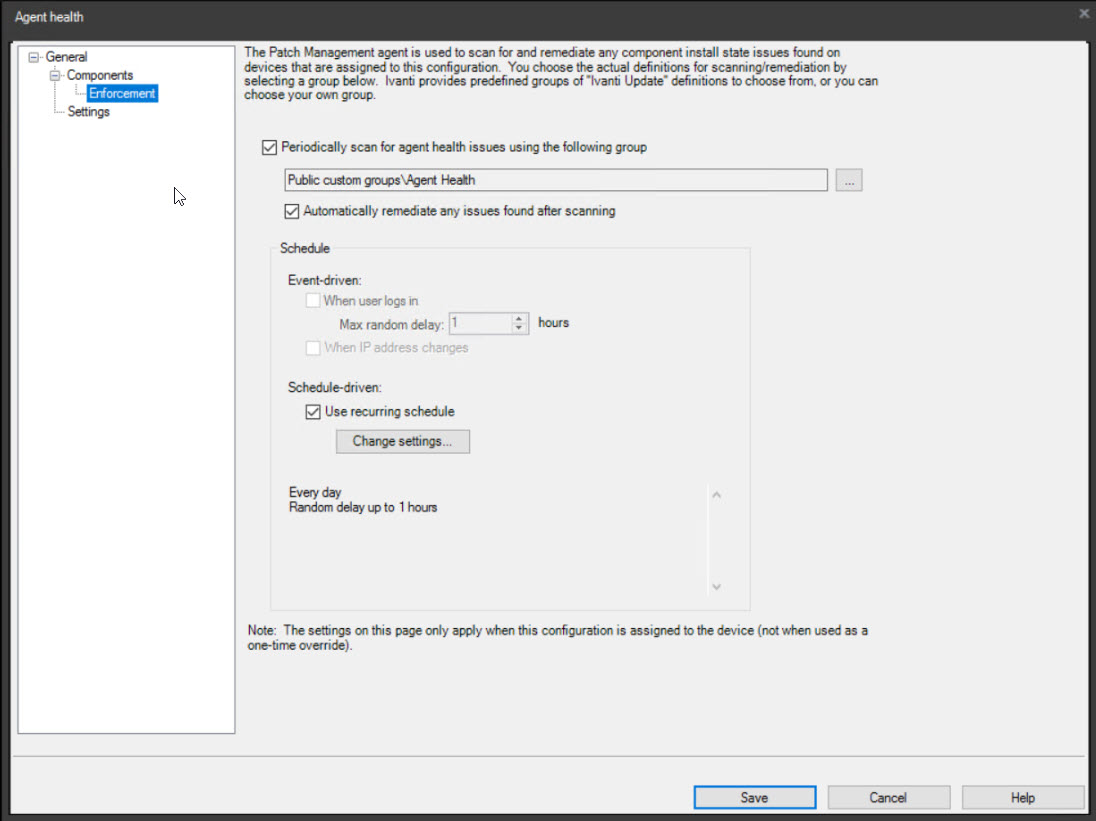Select the Enforcement tree item
The image size is (1096, 821).
122,94
